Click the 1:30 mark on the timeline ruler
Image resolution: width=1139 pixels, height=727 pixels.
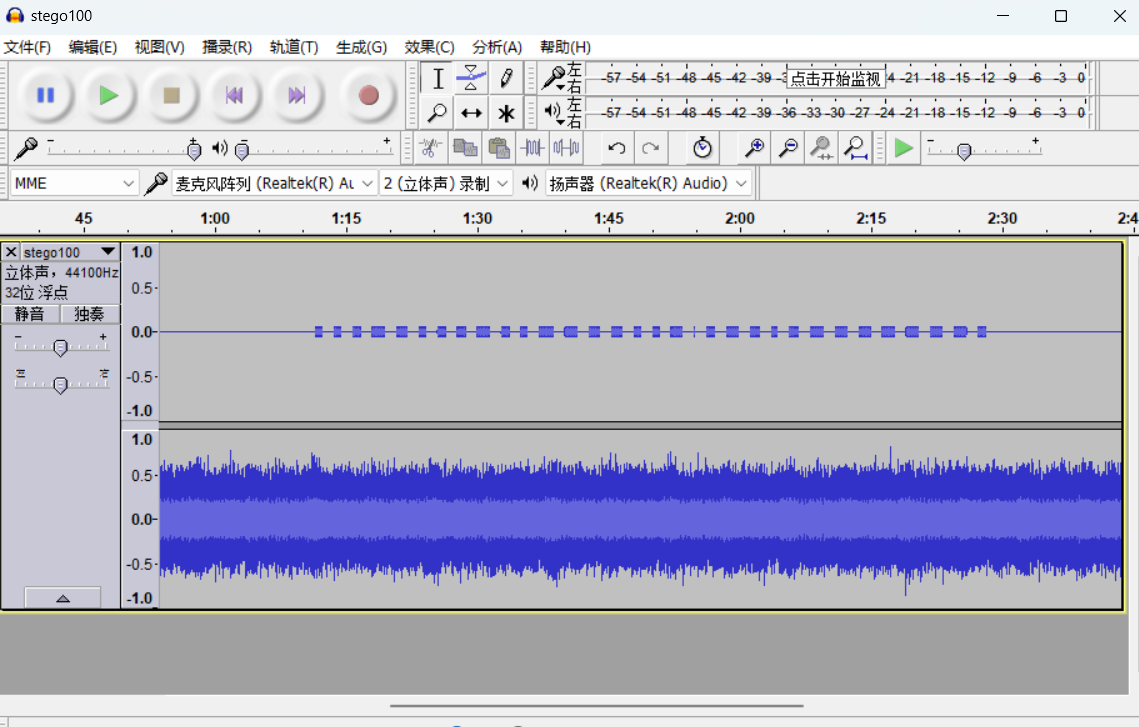477,219
